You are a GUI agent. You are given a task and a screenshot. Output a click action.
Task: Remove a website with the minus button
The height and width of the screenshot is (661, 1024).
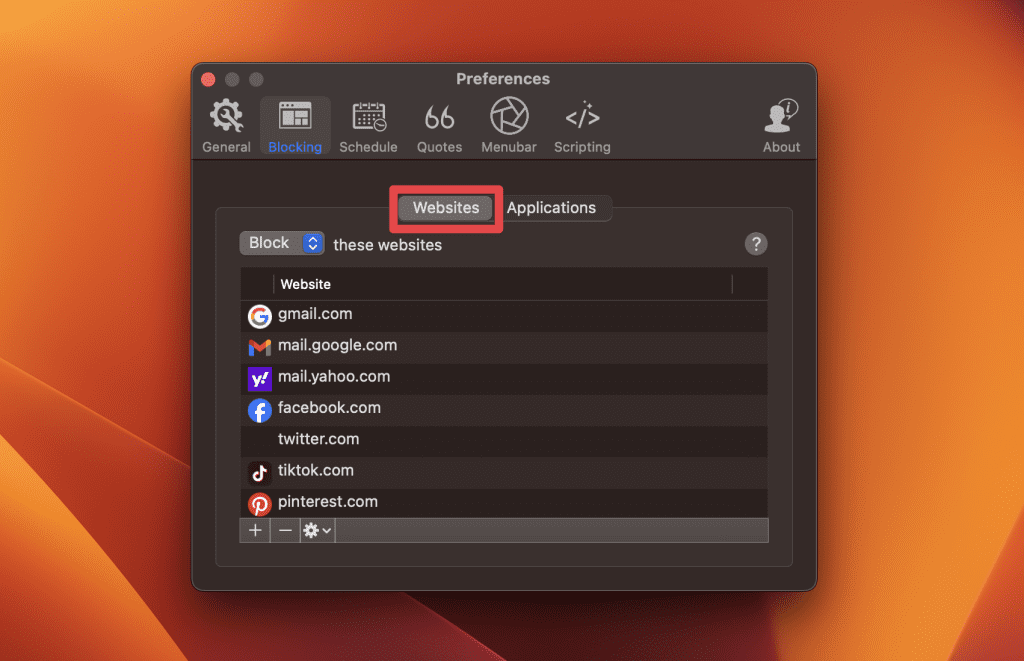point(285,530)
